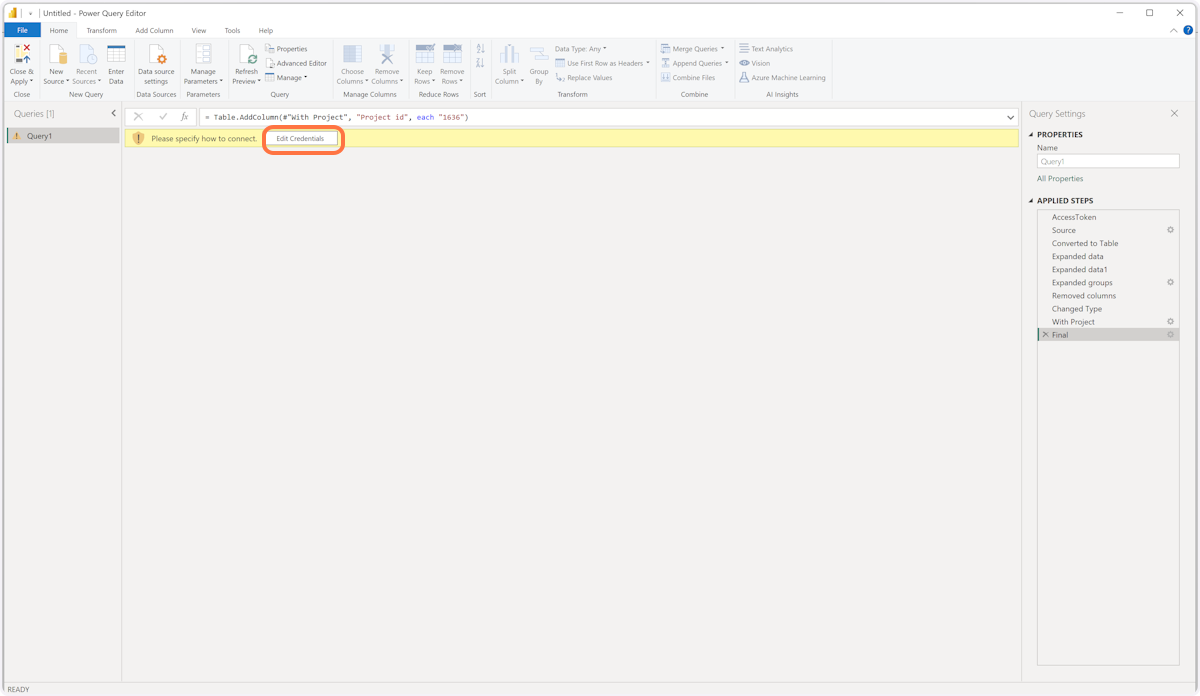Open the New Source icon
This screenshot has width=1200, height=696.
coord(56,55)
